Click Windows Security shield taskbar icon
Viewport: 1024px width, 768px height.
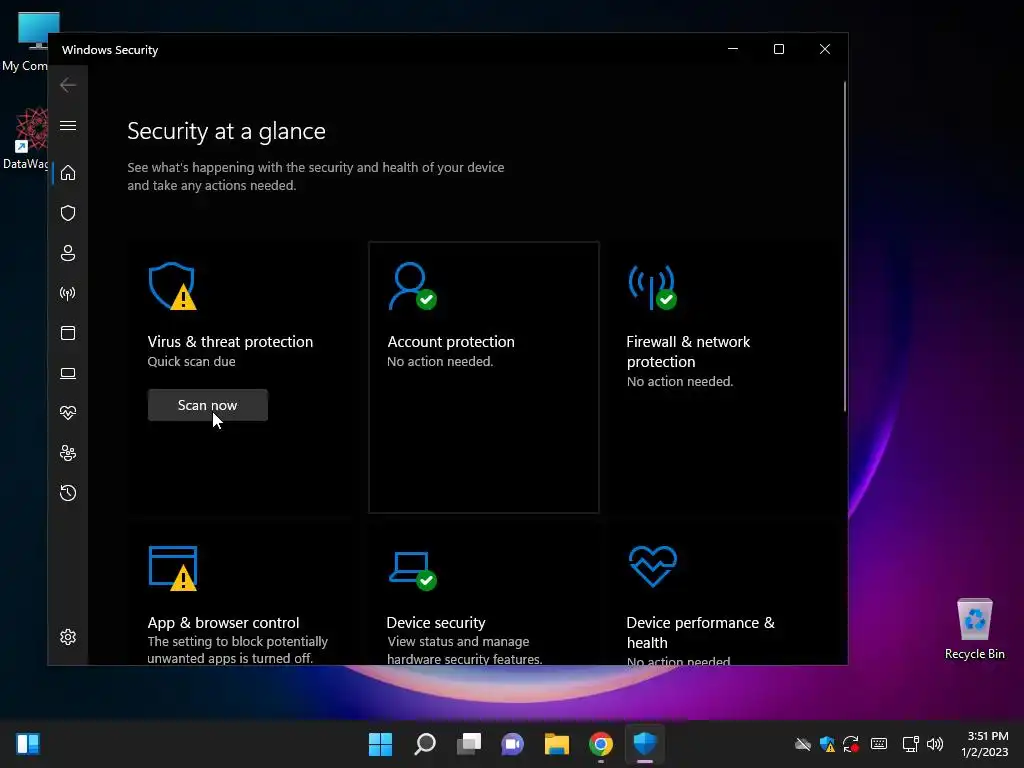click(645, 744)
